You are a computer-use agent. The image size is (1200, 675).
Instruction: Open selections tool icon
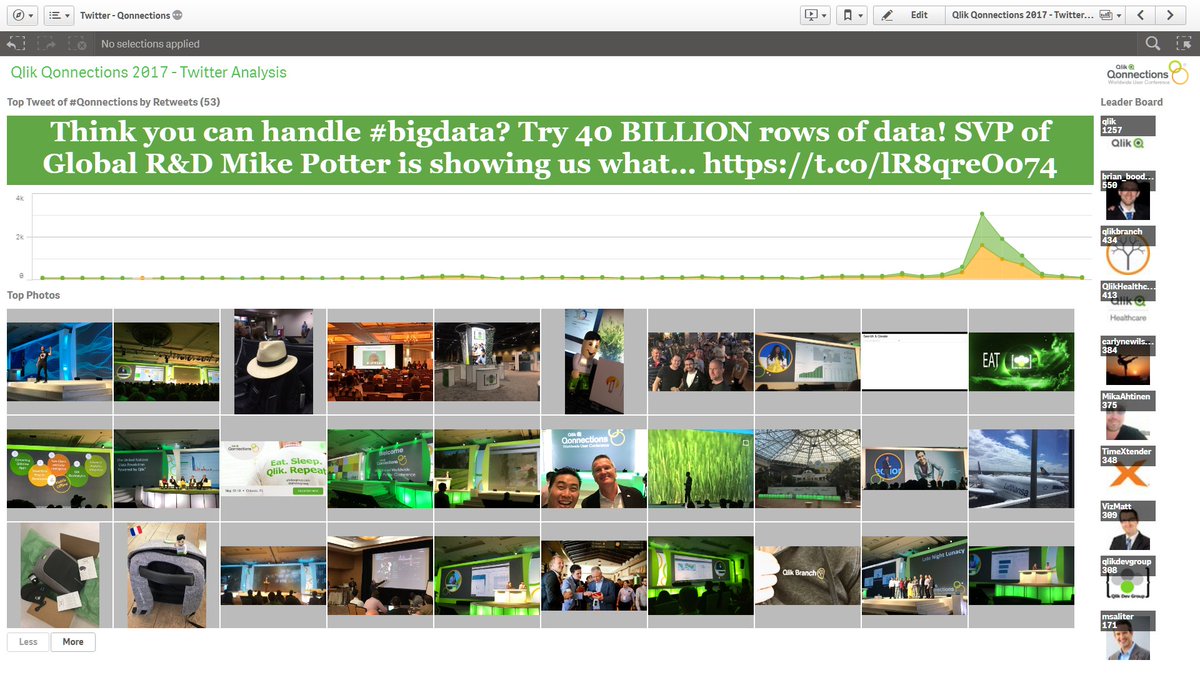[1184, 44]
